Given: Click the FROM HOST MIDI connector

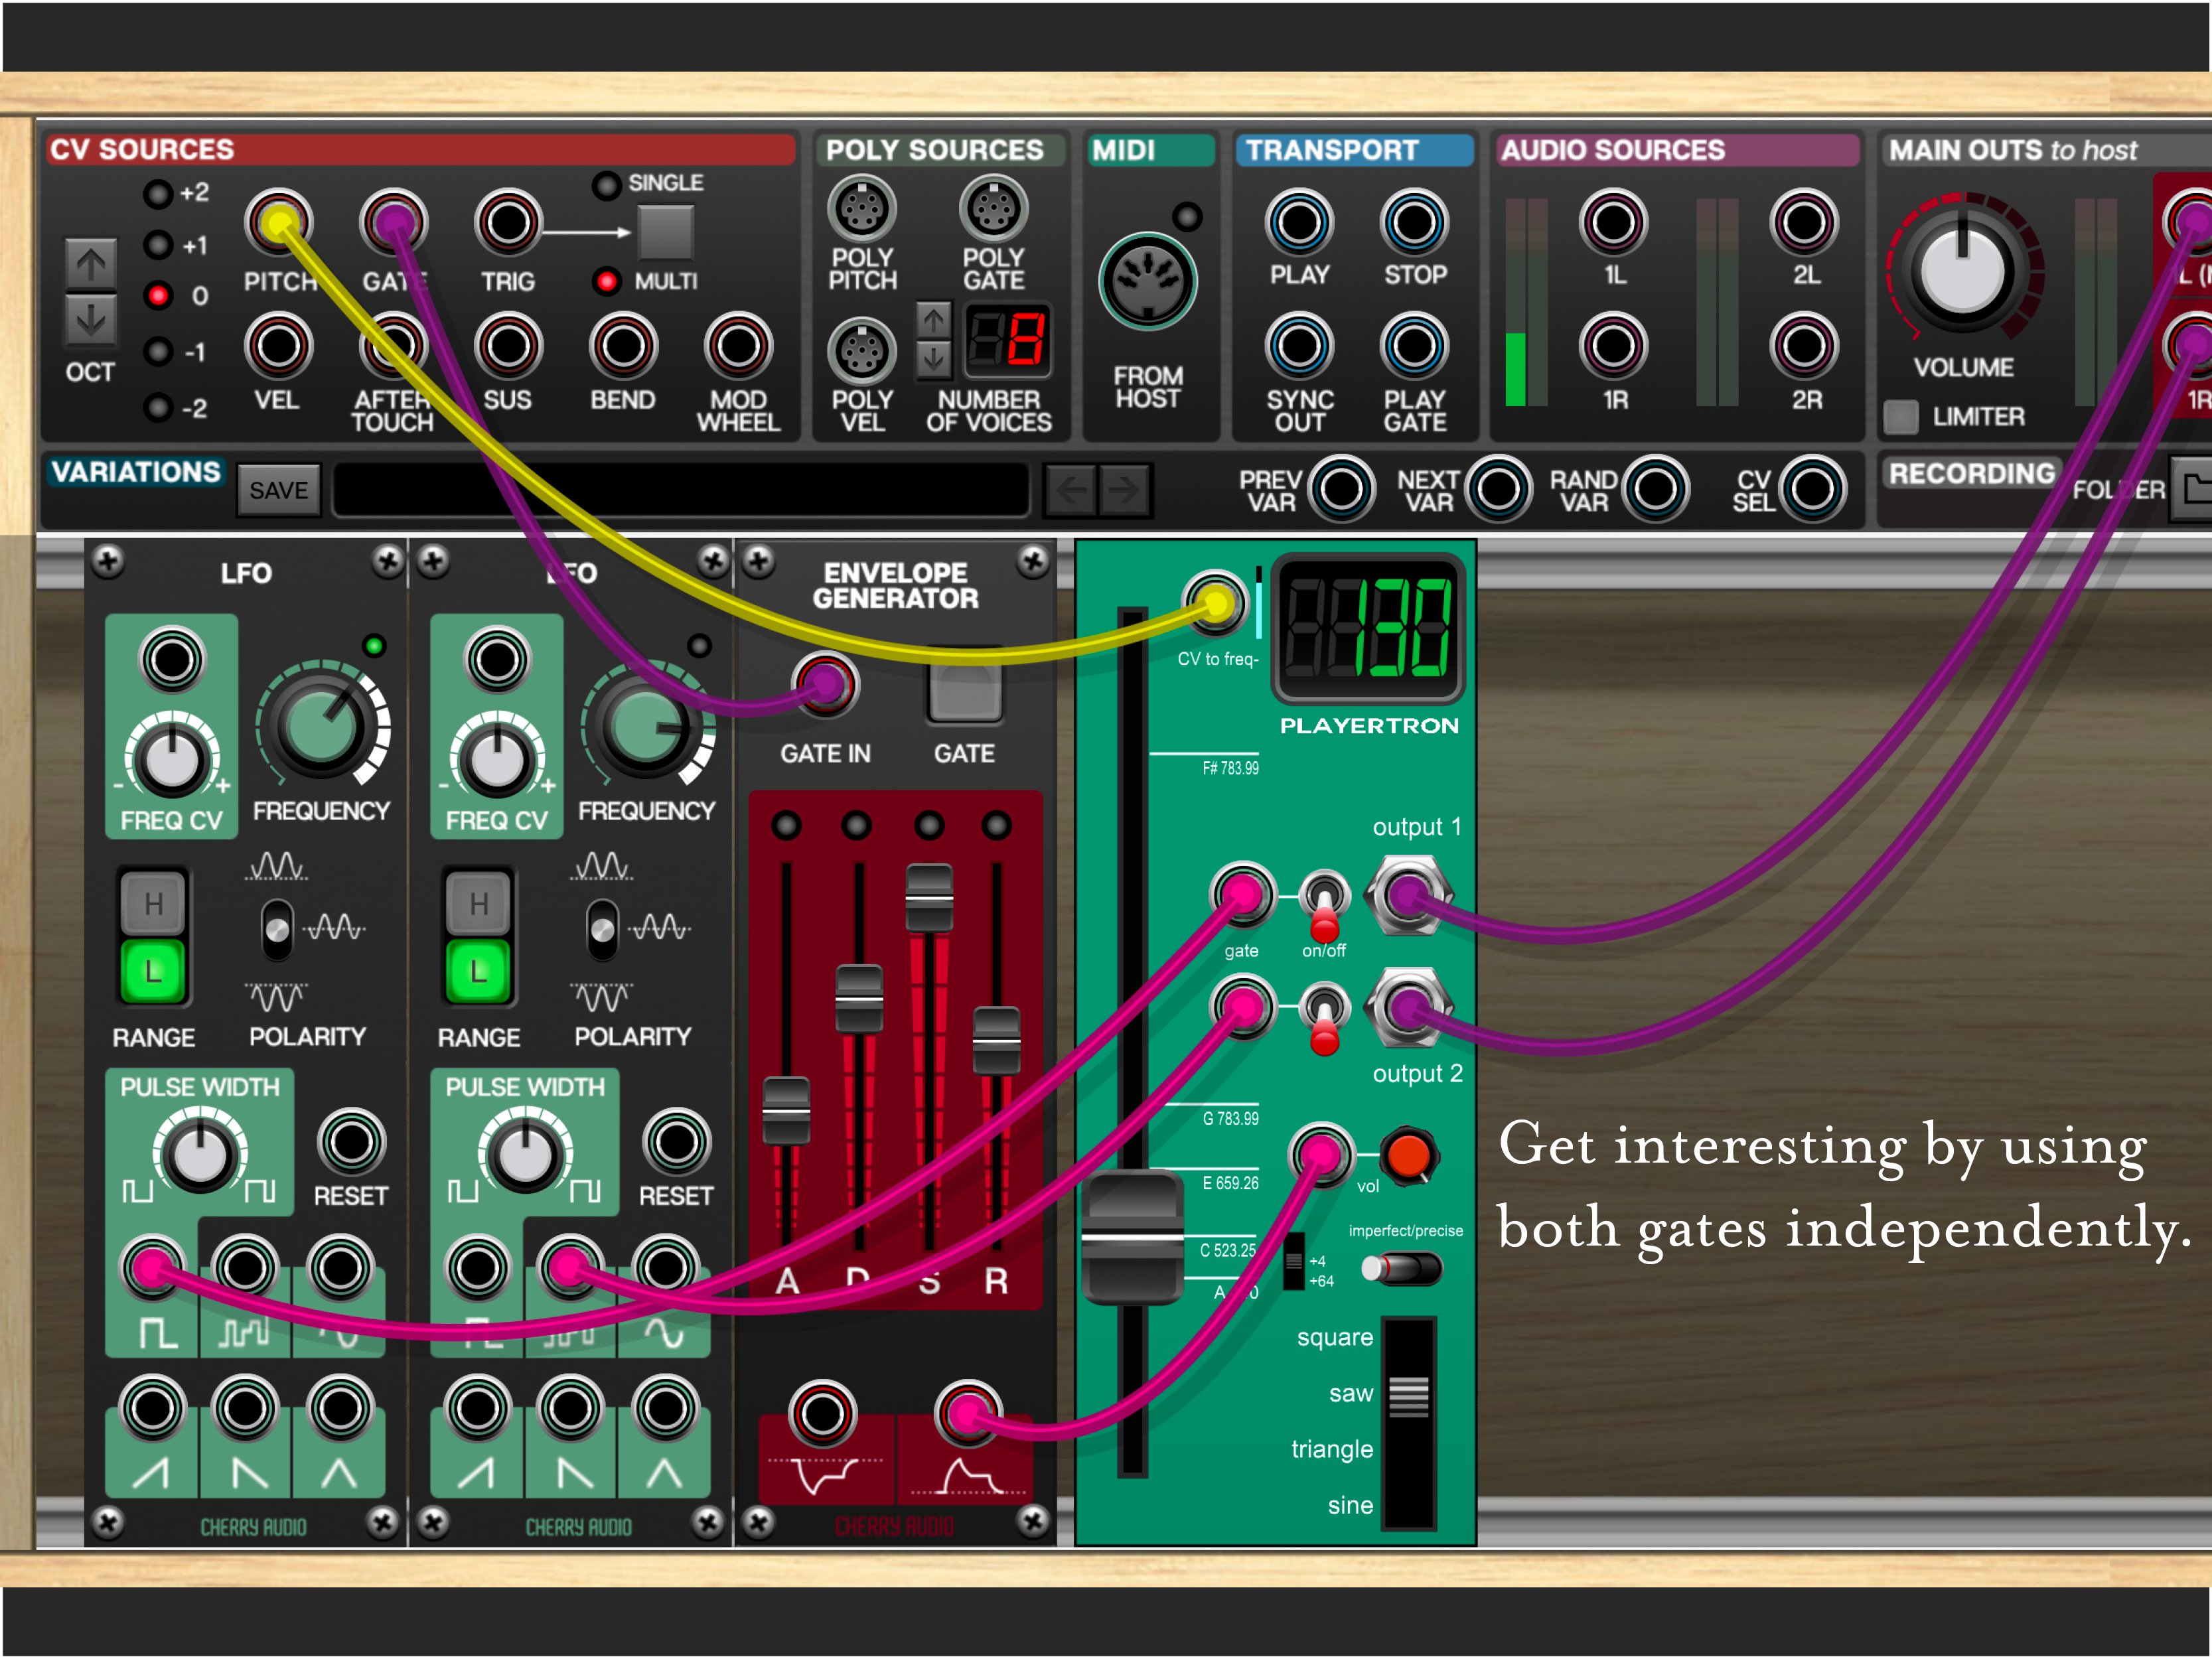Looking at the screenshot, I should [1147, 281].
